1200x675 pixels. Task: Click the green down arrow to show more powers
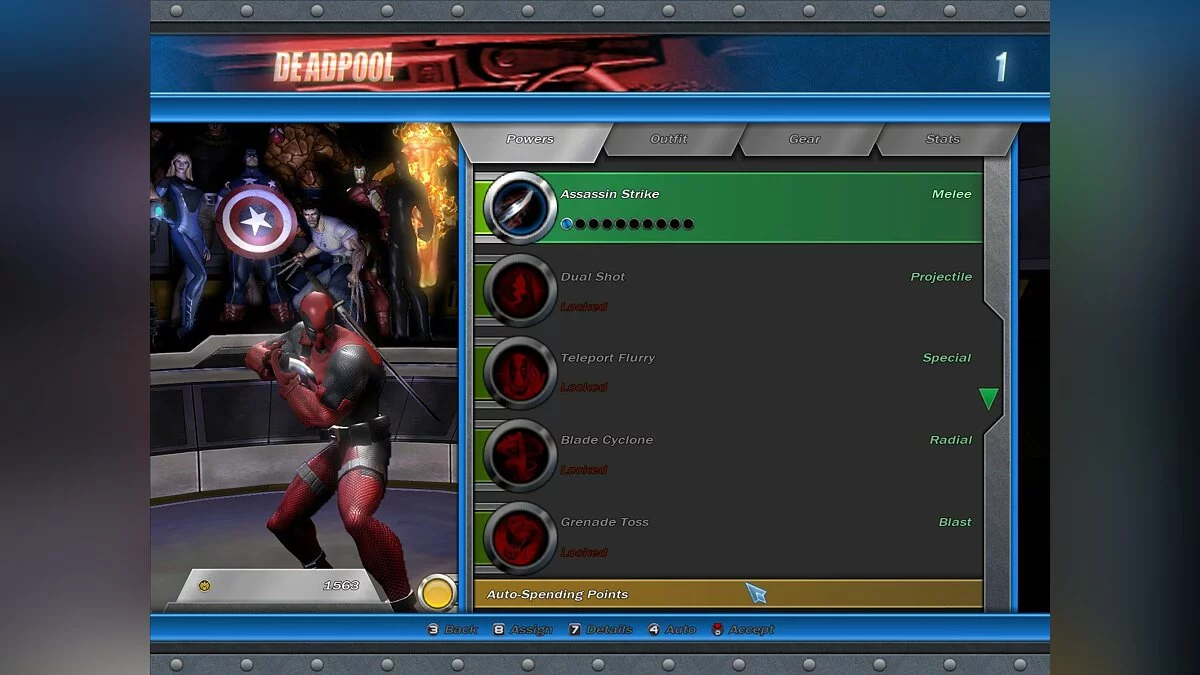coord(989,399)
